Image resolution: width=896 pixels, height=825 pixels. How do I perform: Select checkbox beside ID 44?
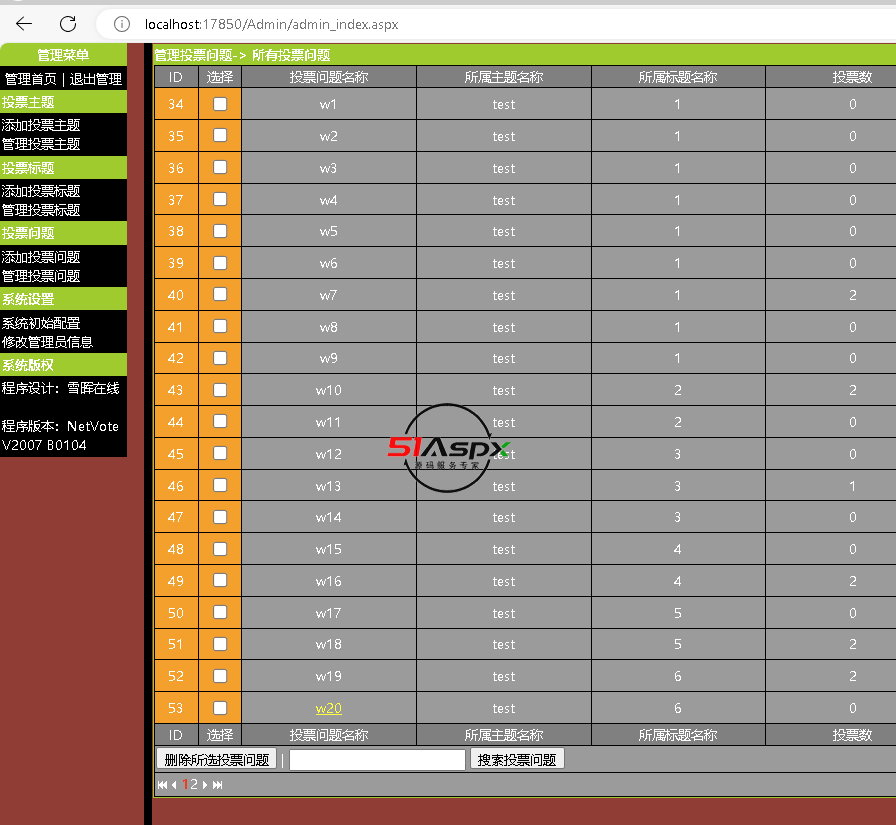[x=220, y=421]
